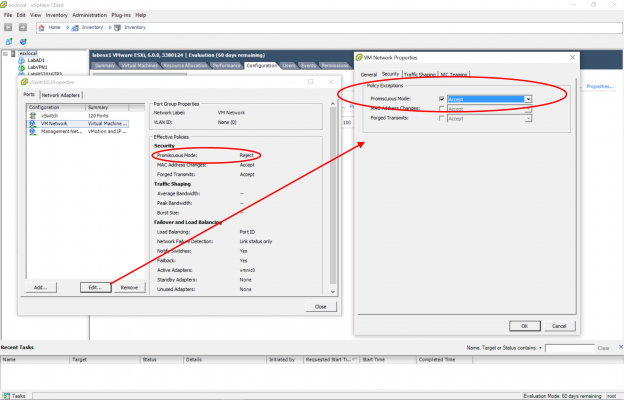
Task: Open the File menu
Action: pyautogui.click(x=8, y=15)
